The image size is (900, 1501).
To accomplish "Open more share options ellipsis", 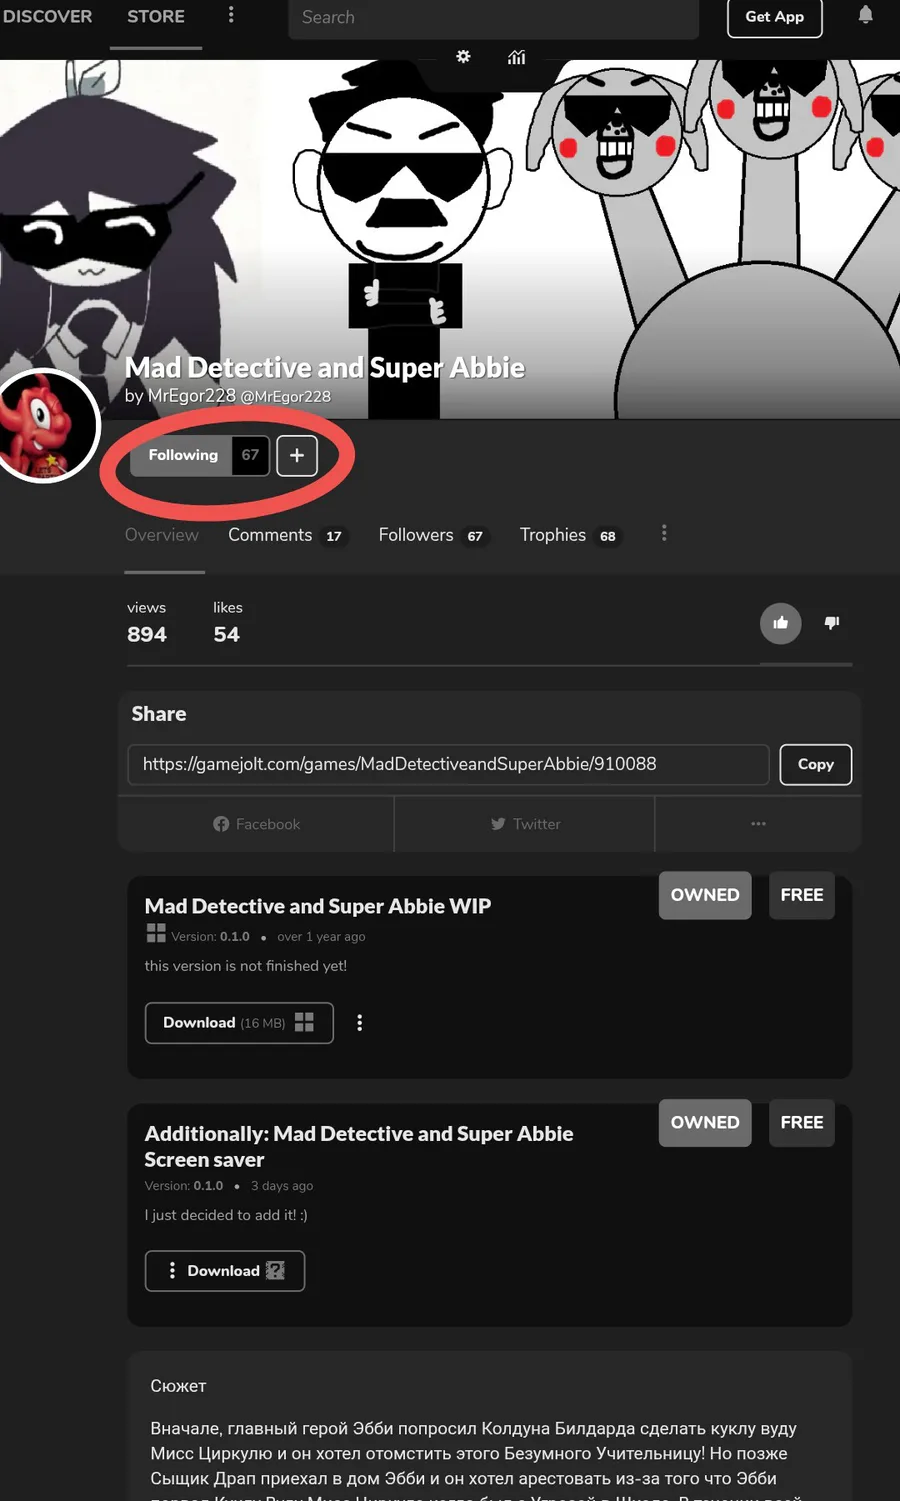I will coord(759,824).
